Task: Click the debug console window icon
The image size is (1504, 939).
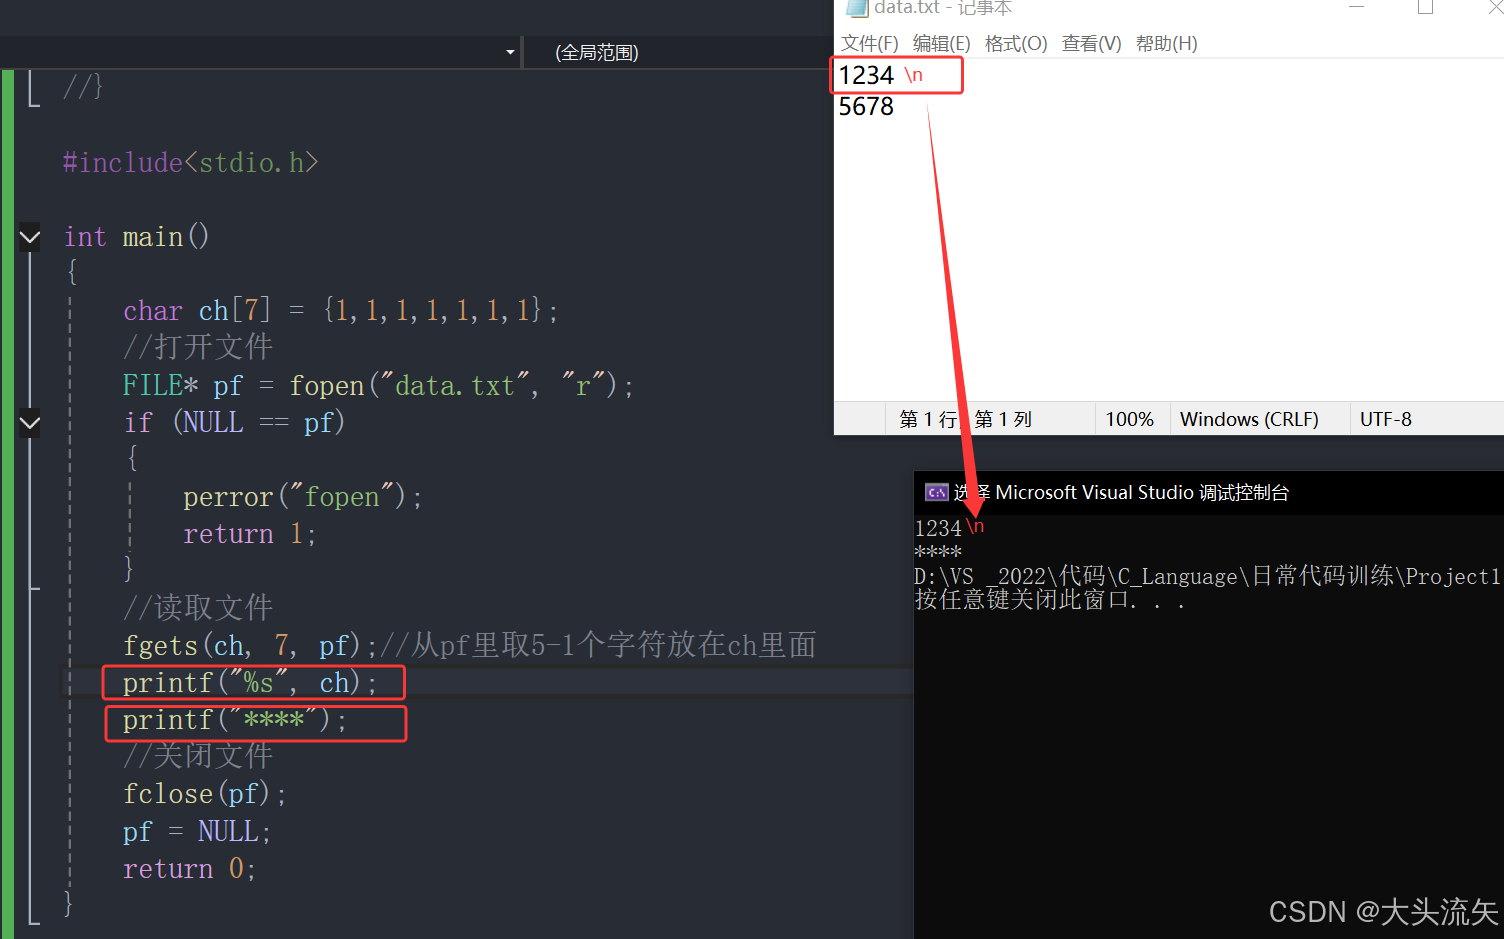Action: 936,492
